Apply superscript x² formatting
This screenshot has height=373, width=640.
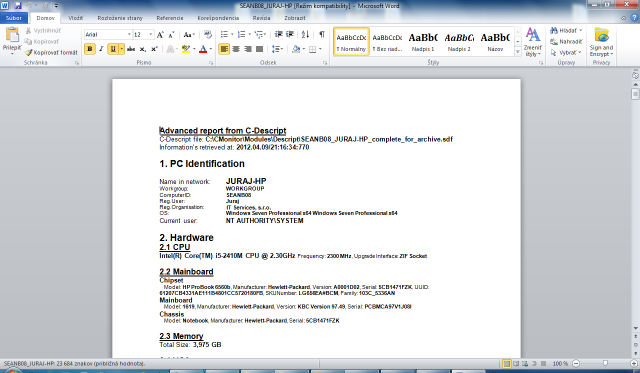[154, 49]
